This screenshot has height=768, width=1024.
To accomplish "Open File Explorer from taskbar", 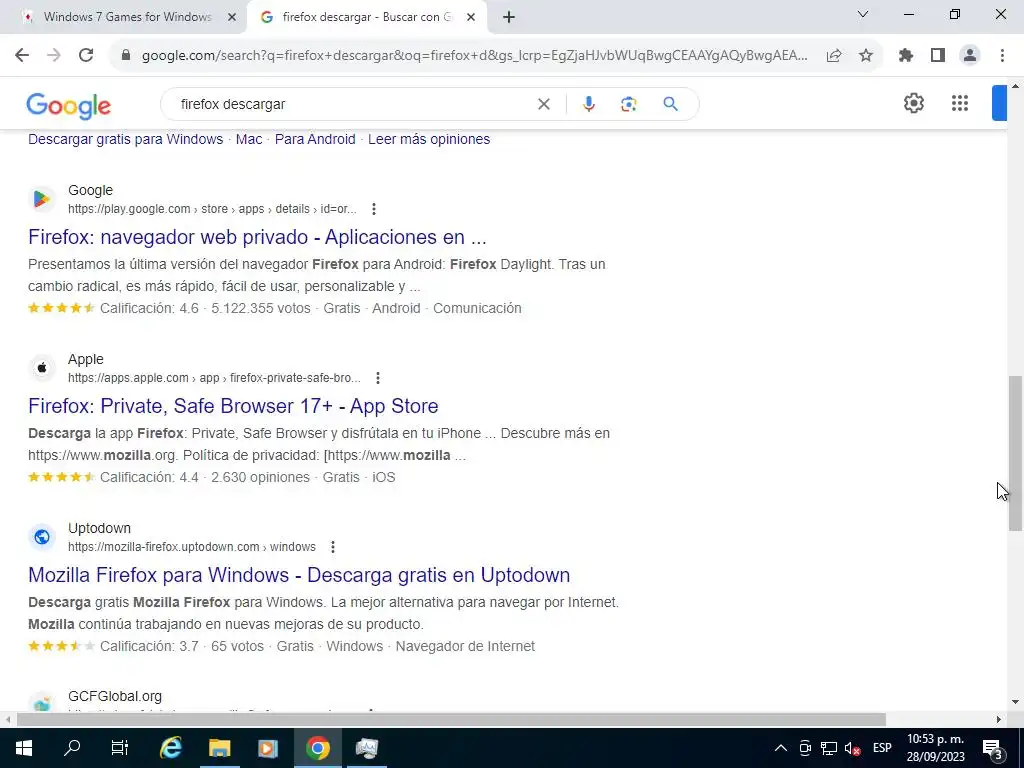I will click(219, 748).
